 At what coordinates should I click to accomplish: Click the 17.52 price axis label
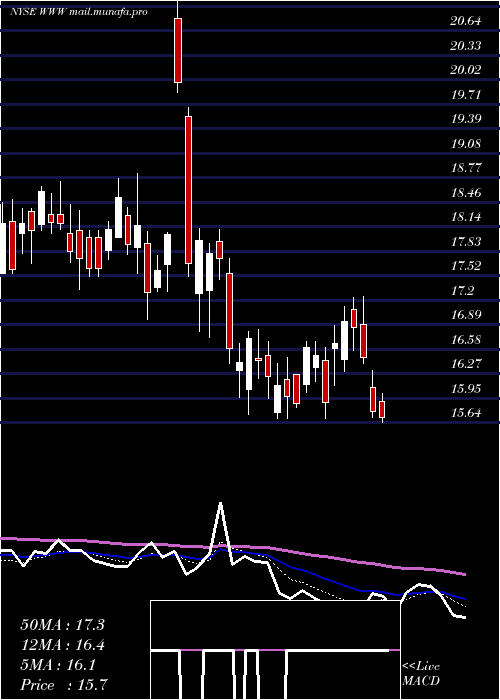click(466, 266)
